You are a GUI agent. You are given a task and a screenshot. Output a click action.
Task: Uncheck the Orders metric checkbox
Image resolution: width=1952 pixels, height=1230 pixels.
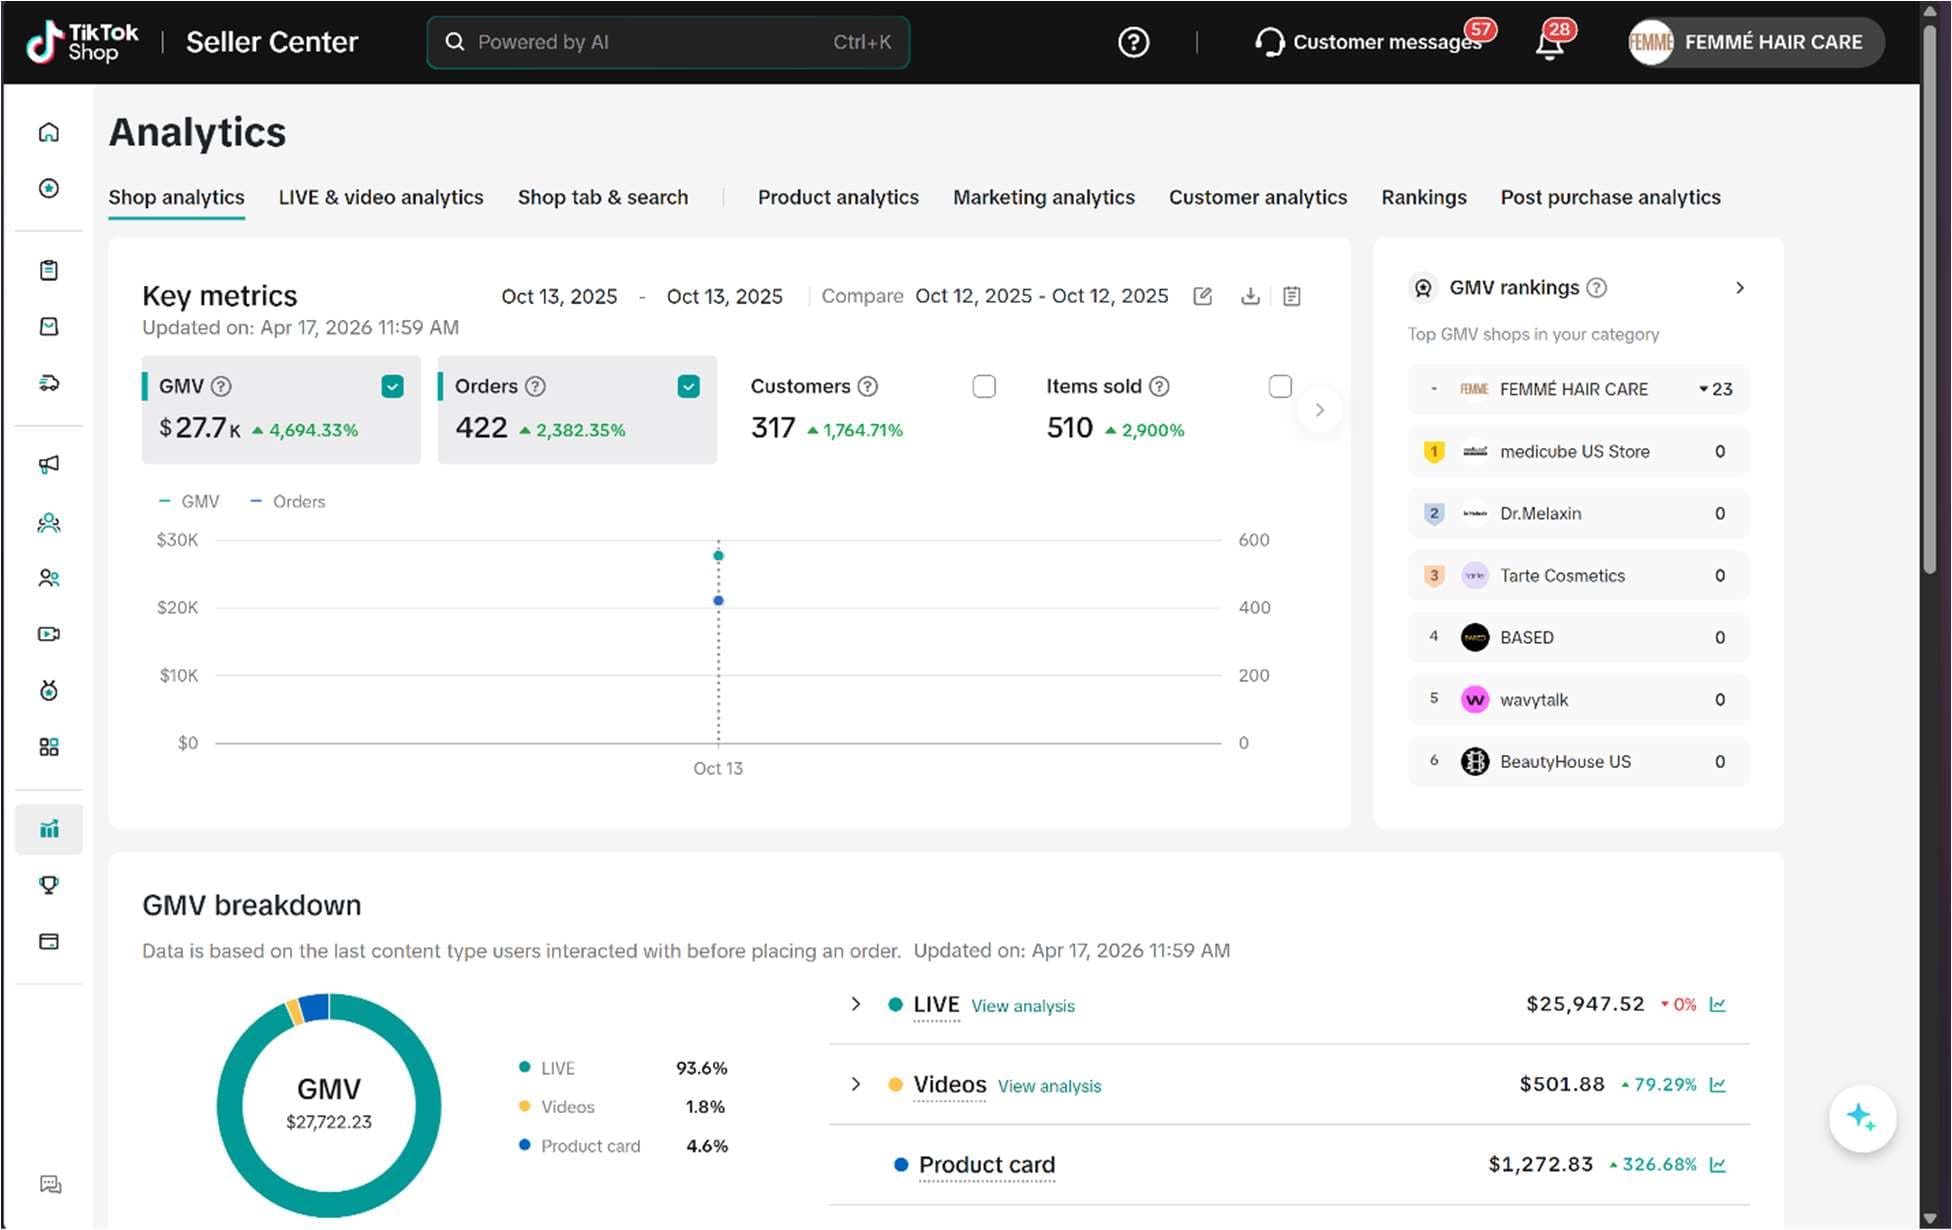(x=688, y=386)
